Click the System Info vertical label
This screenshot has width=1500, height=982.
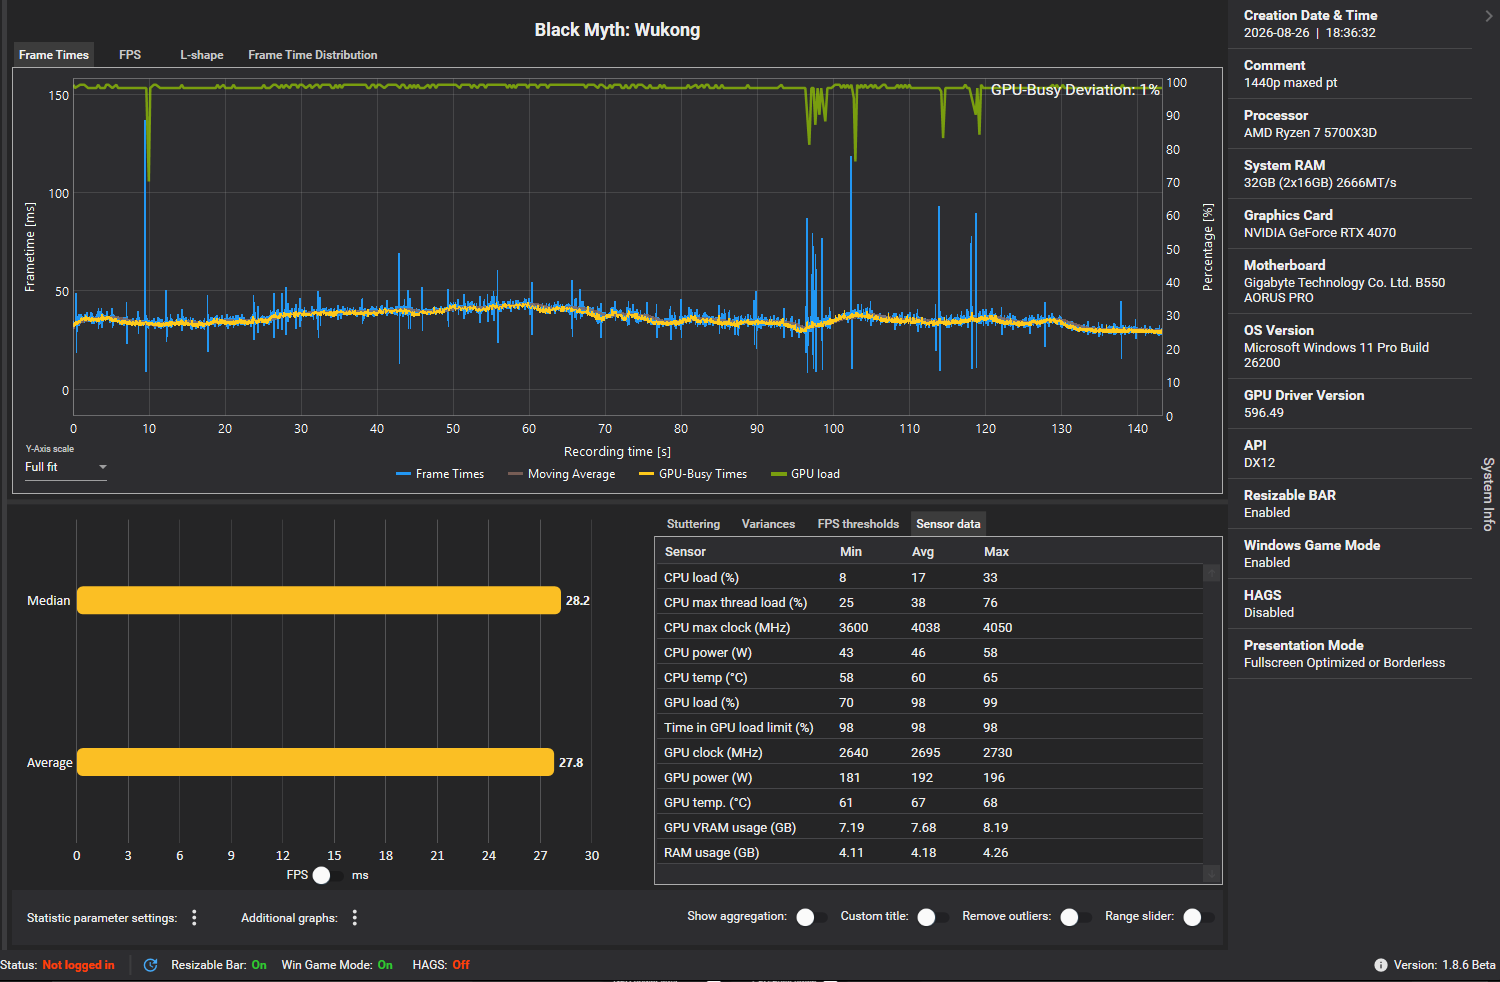coord(1488,494)
